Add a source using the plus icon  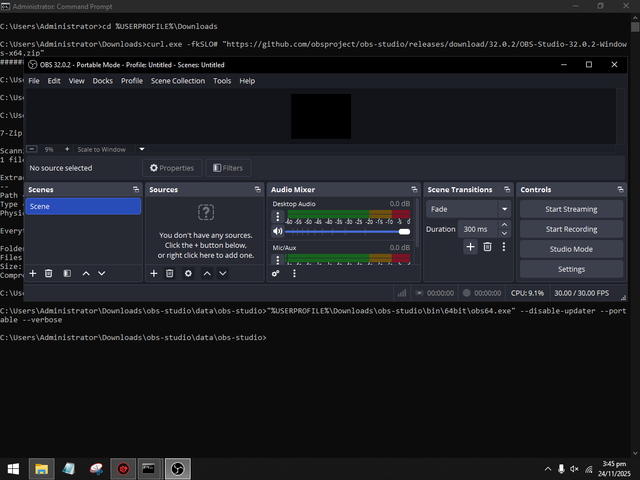pos(154,273)
